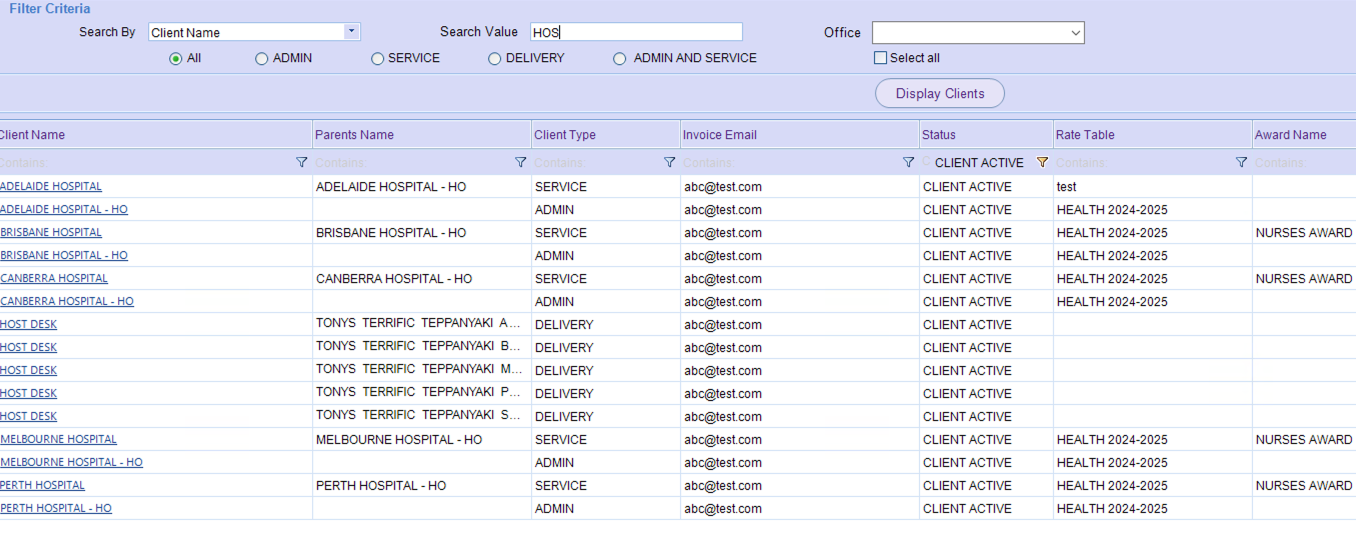1356x535 pixels.
Task: Select ADMIN AND SERVICE radio button
Action: [x=620, y=59]
